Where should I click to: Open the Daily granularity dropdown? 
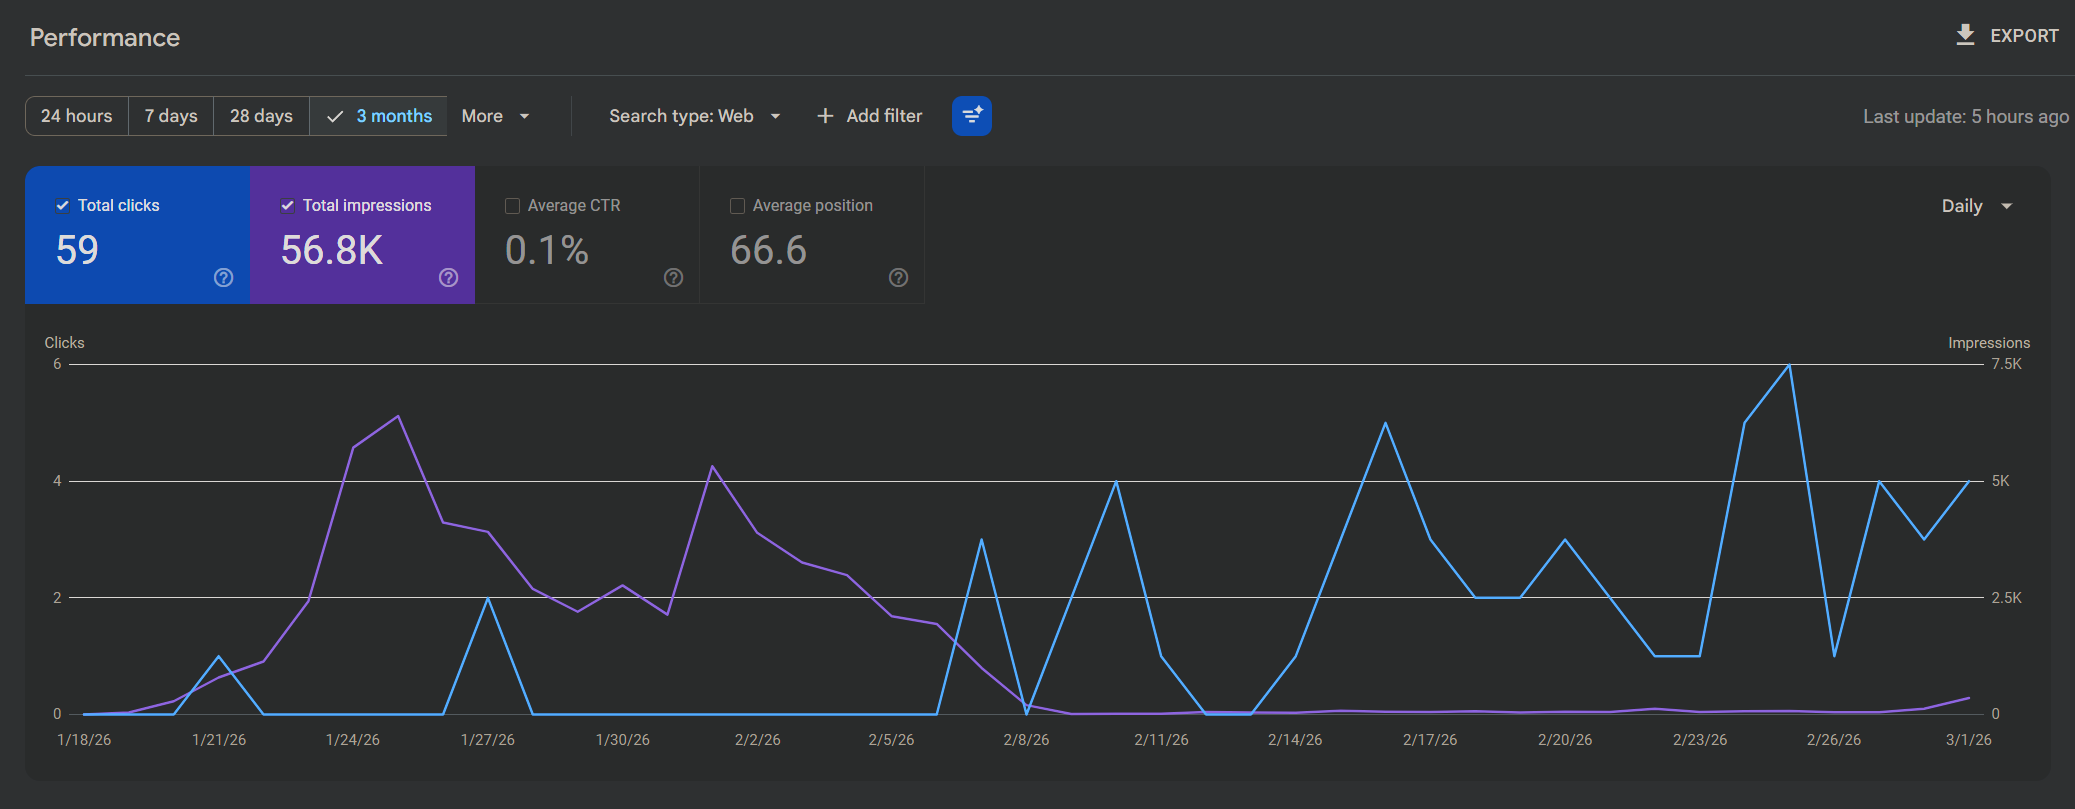click(x=1976, y=206)
